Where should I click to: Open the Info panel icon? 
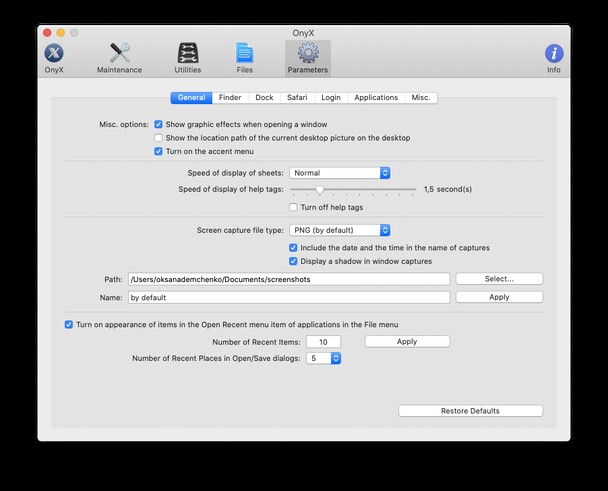click(554, 58)
